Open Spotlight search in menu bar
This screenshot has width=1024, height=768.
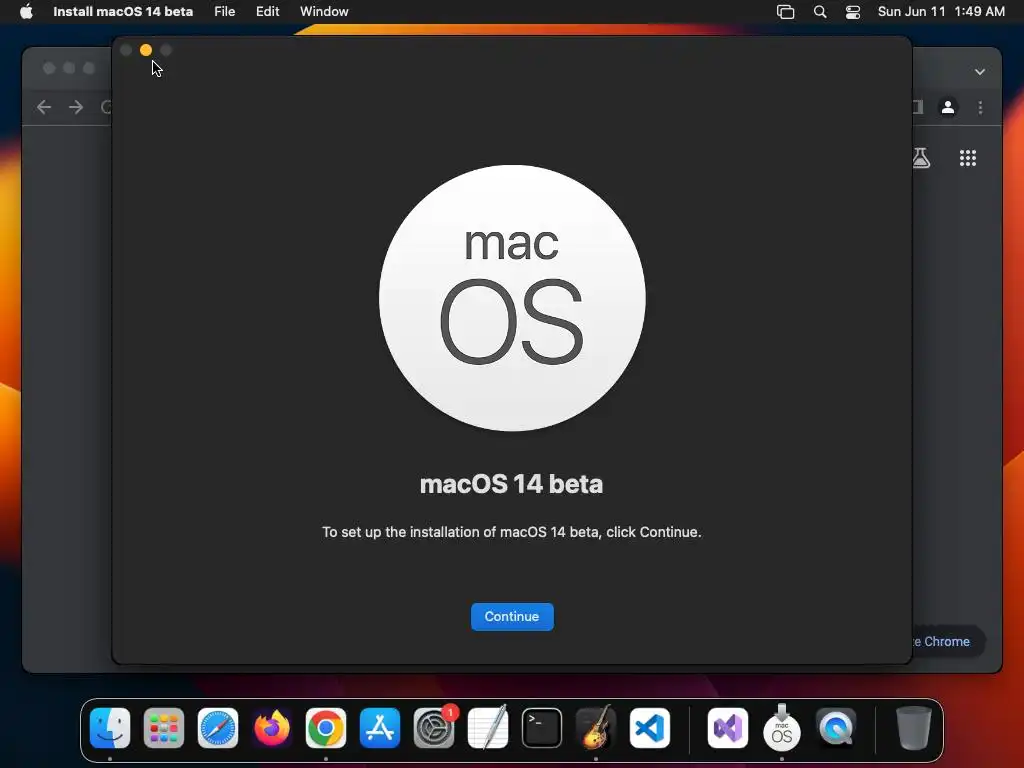click(820, 12)
